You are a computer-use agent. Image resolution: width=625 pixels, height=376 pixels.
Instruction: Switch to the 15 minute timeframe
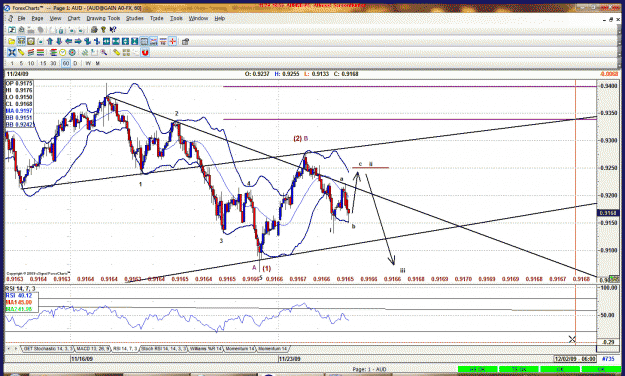(43, 63)
